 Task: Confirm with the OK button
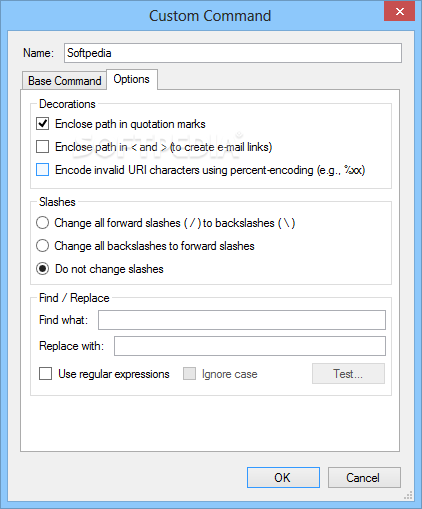click(x=283, y=478)
